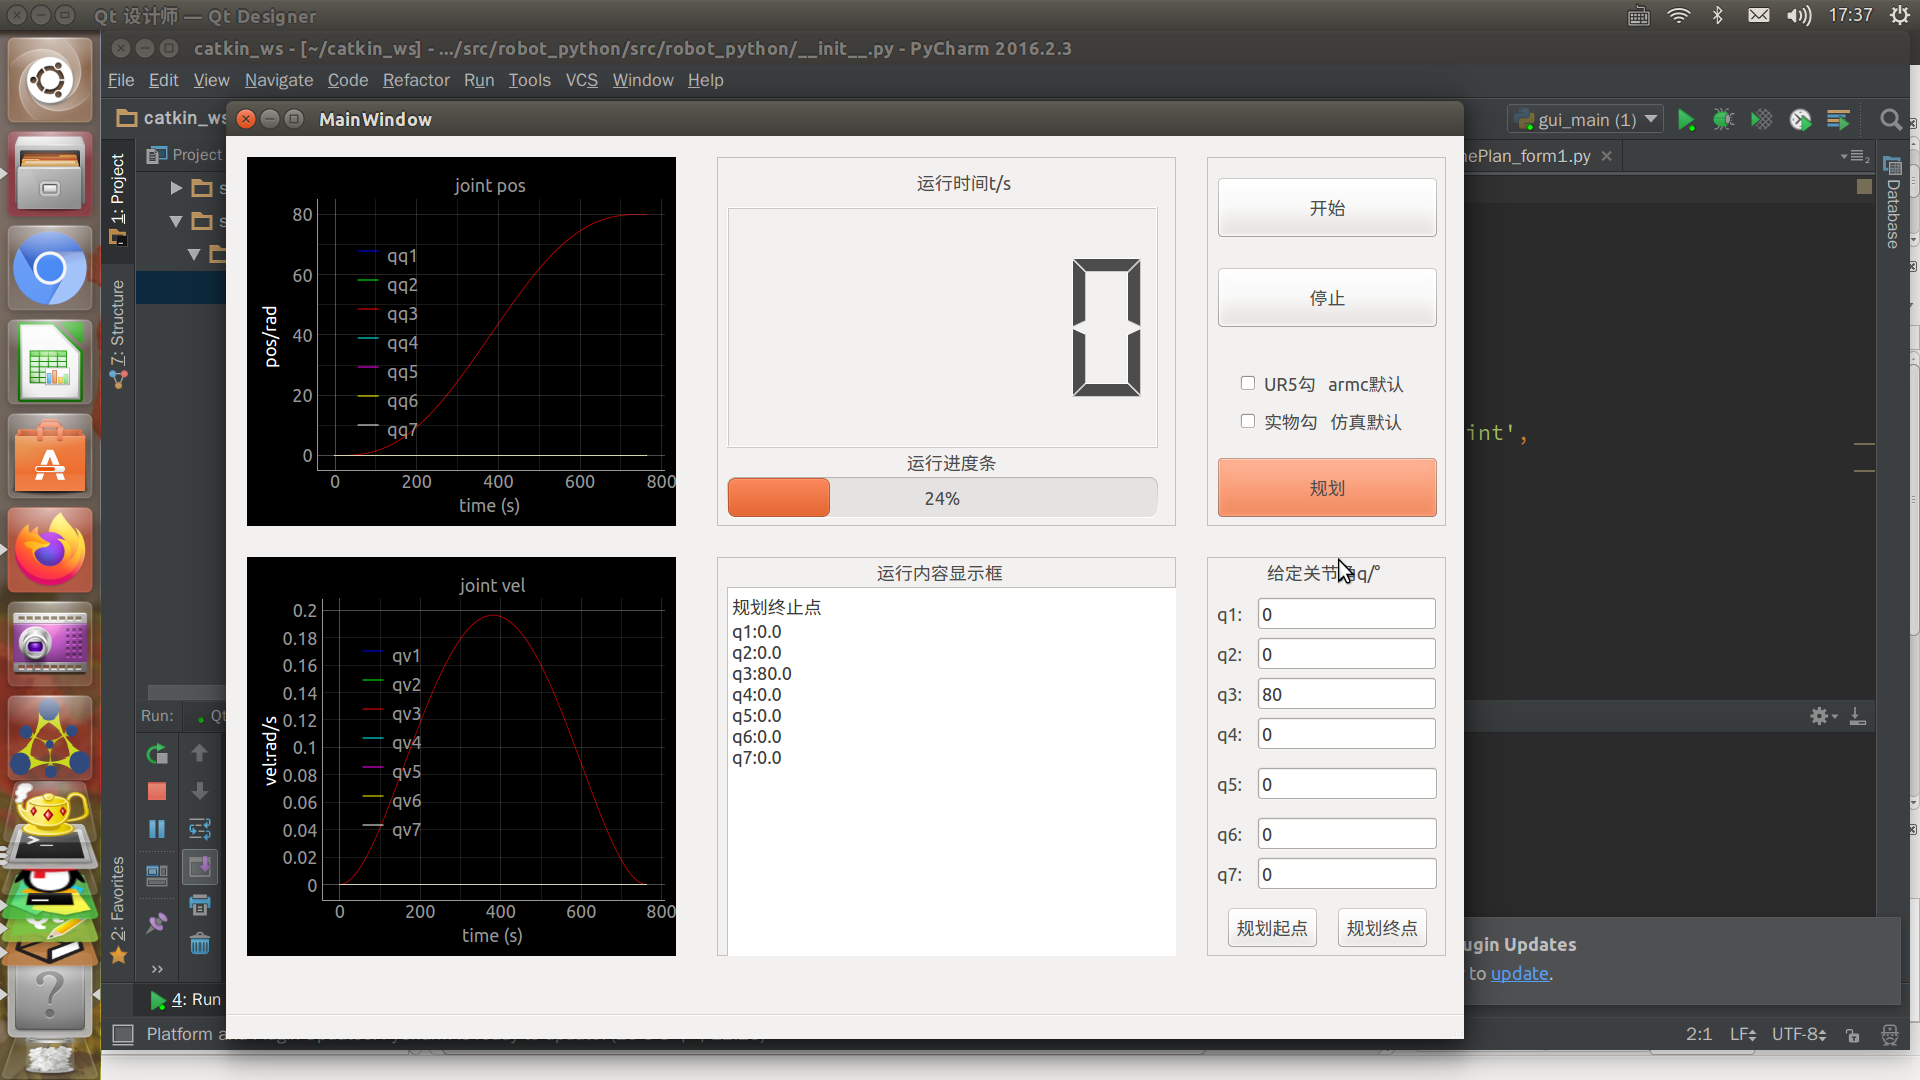Click the 运行进度条 progress bar at 24%

coord(942,498)
